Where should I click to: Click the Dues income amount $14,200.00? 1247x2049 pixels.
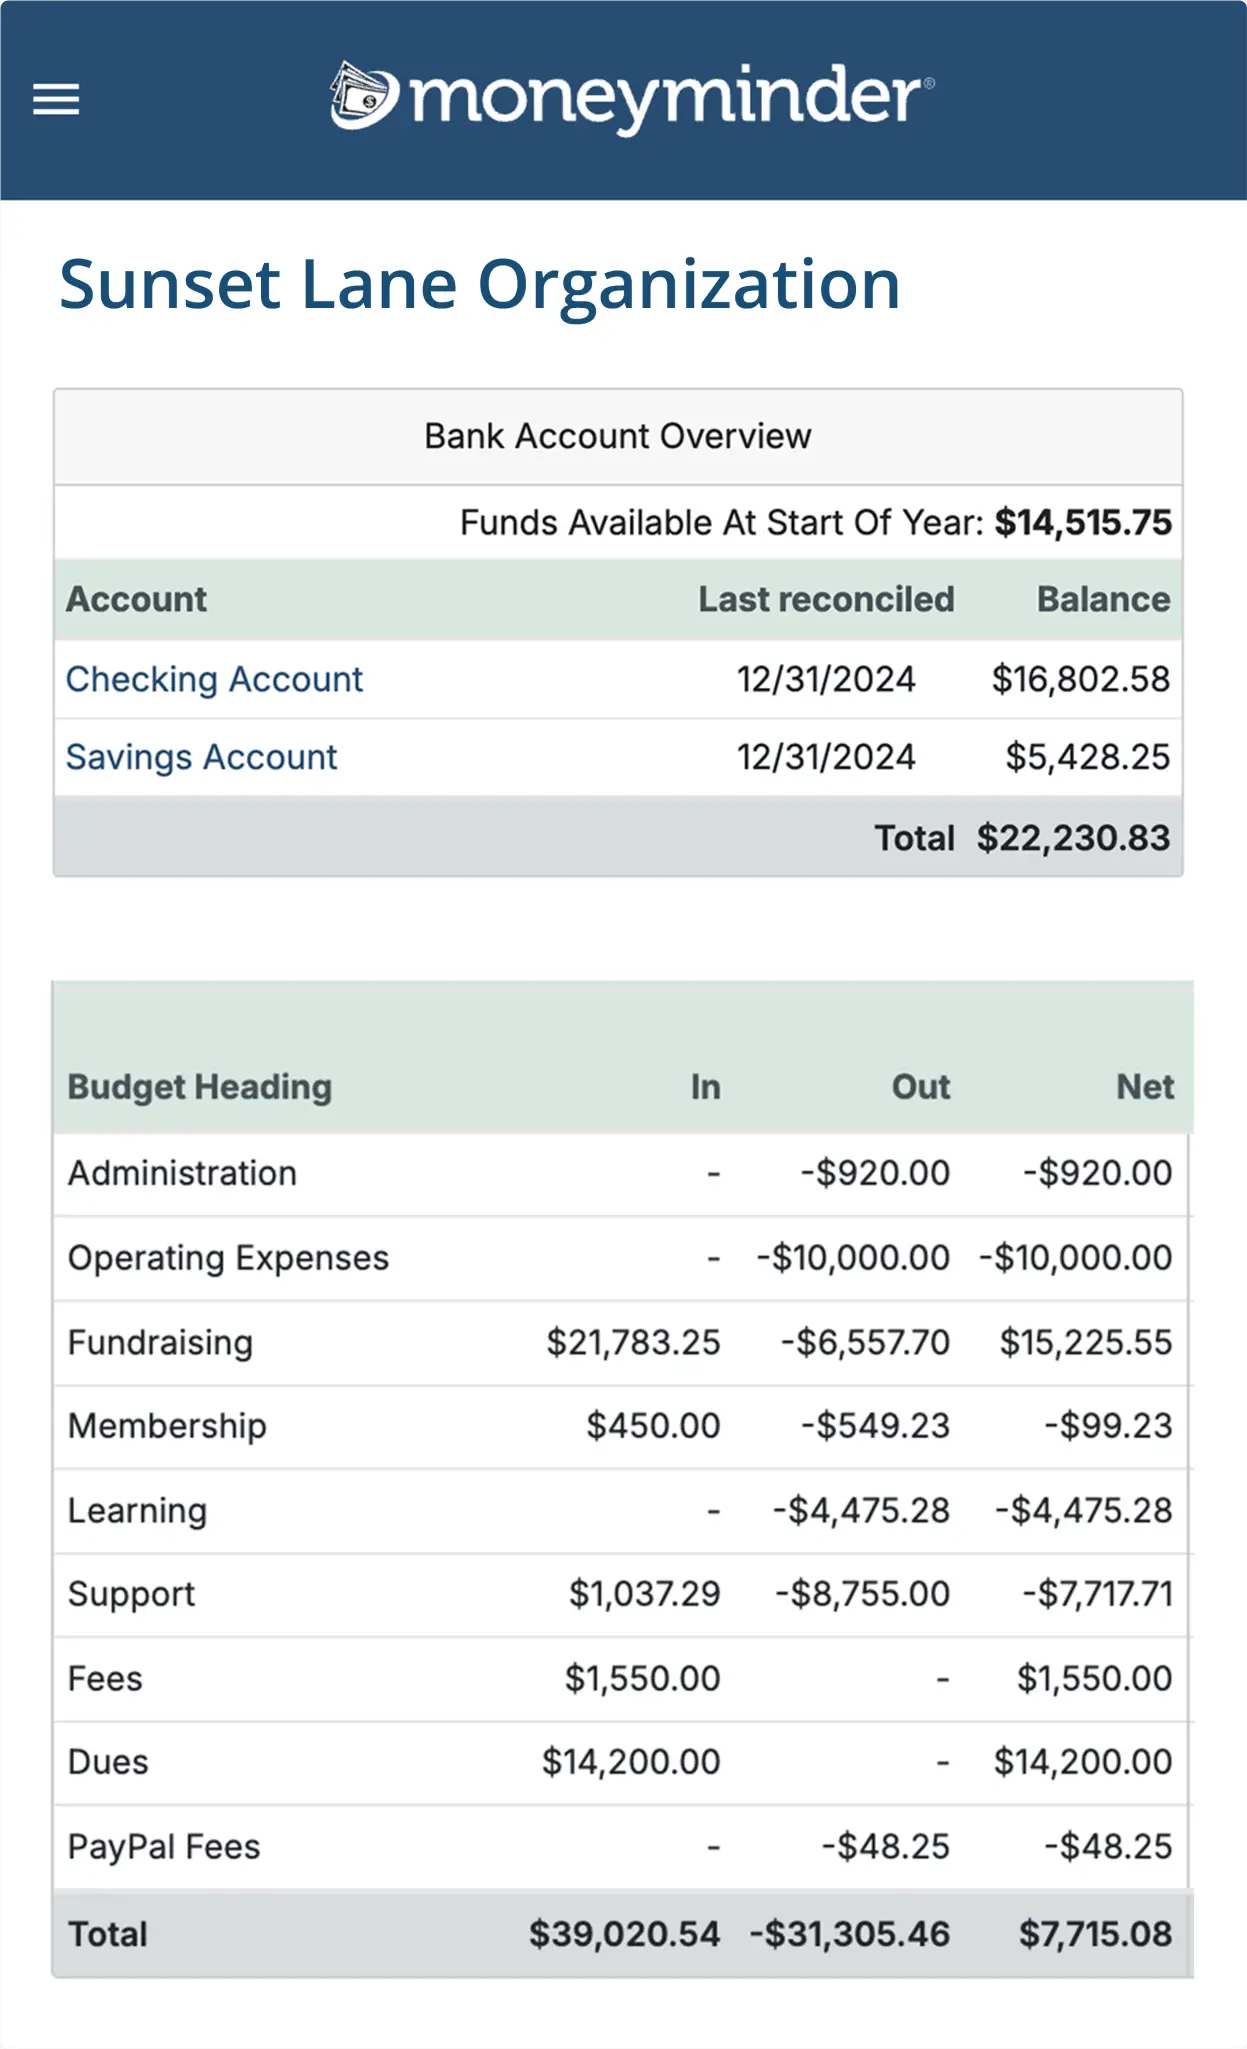[x=630, y=1762]
